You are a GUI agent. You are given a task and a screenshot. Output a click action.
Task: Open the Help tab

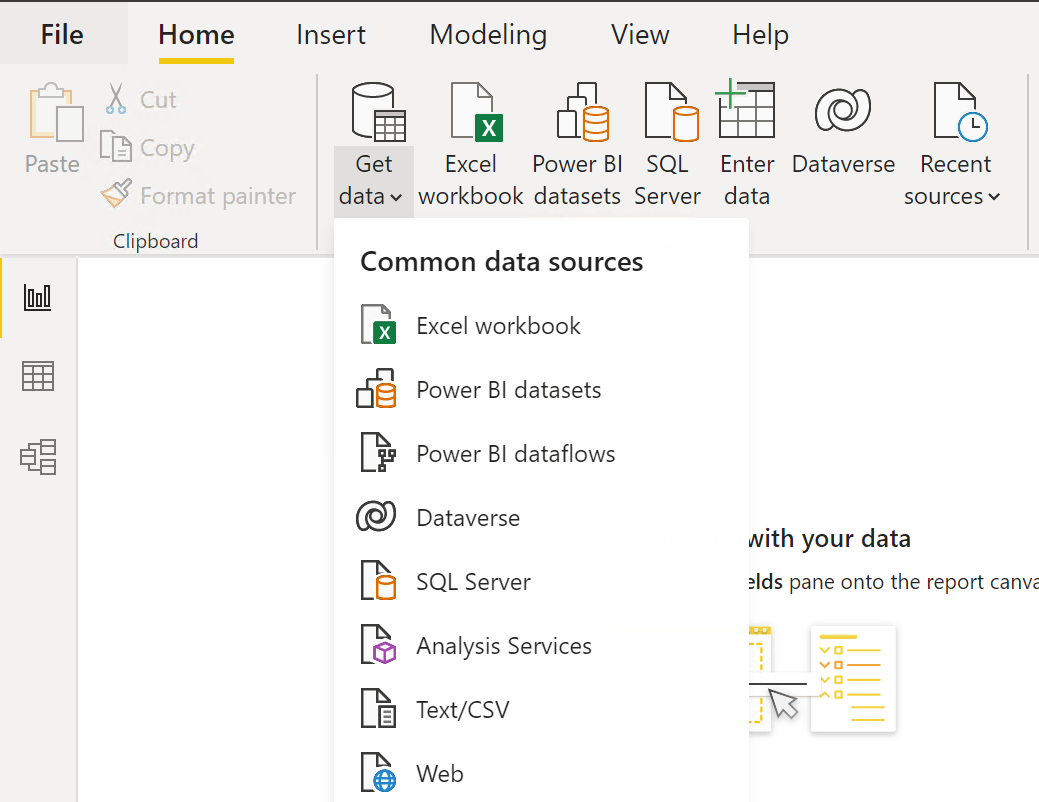click(760, 34)
